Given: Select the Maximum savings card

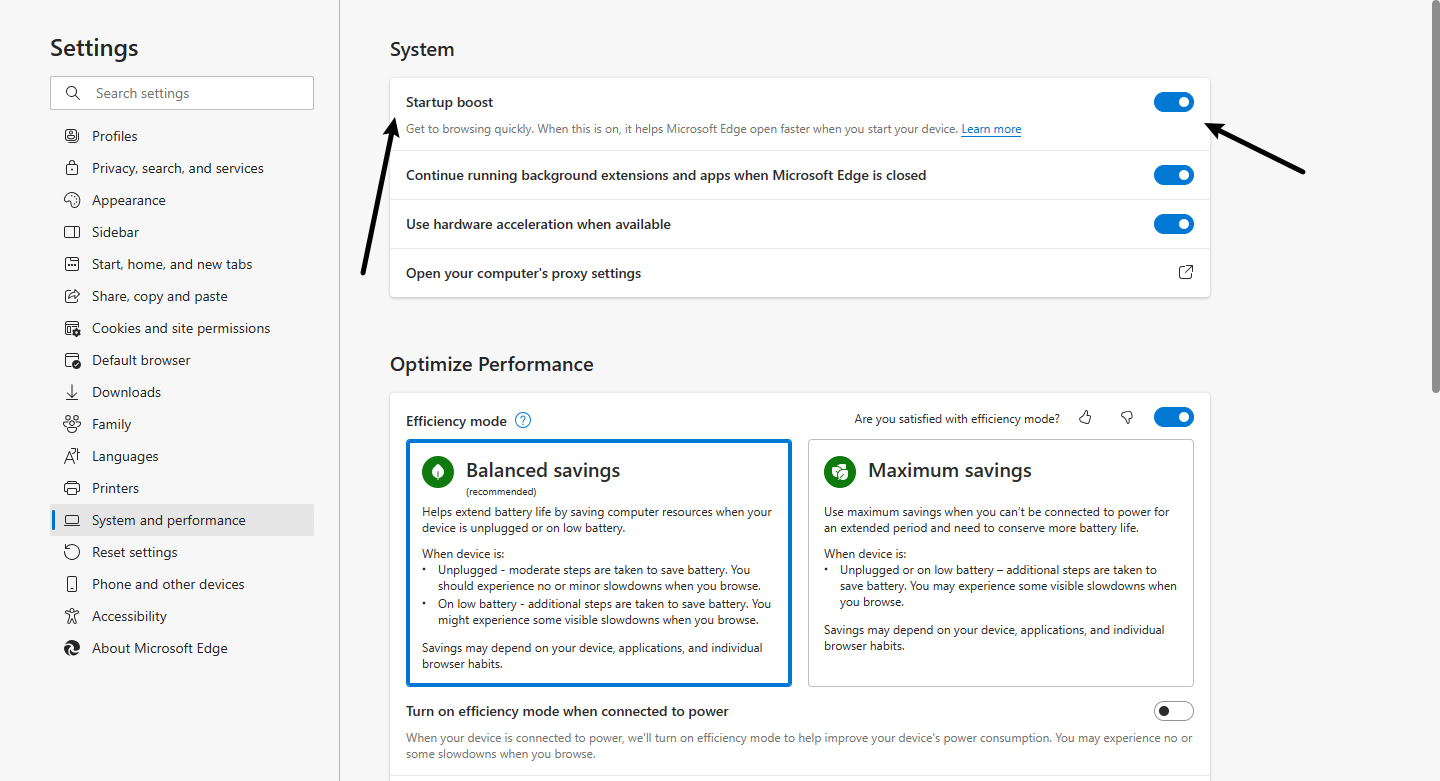Looking at the screenshot, I should click(x=1001, y=563).
